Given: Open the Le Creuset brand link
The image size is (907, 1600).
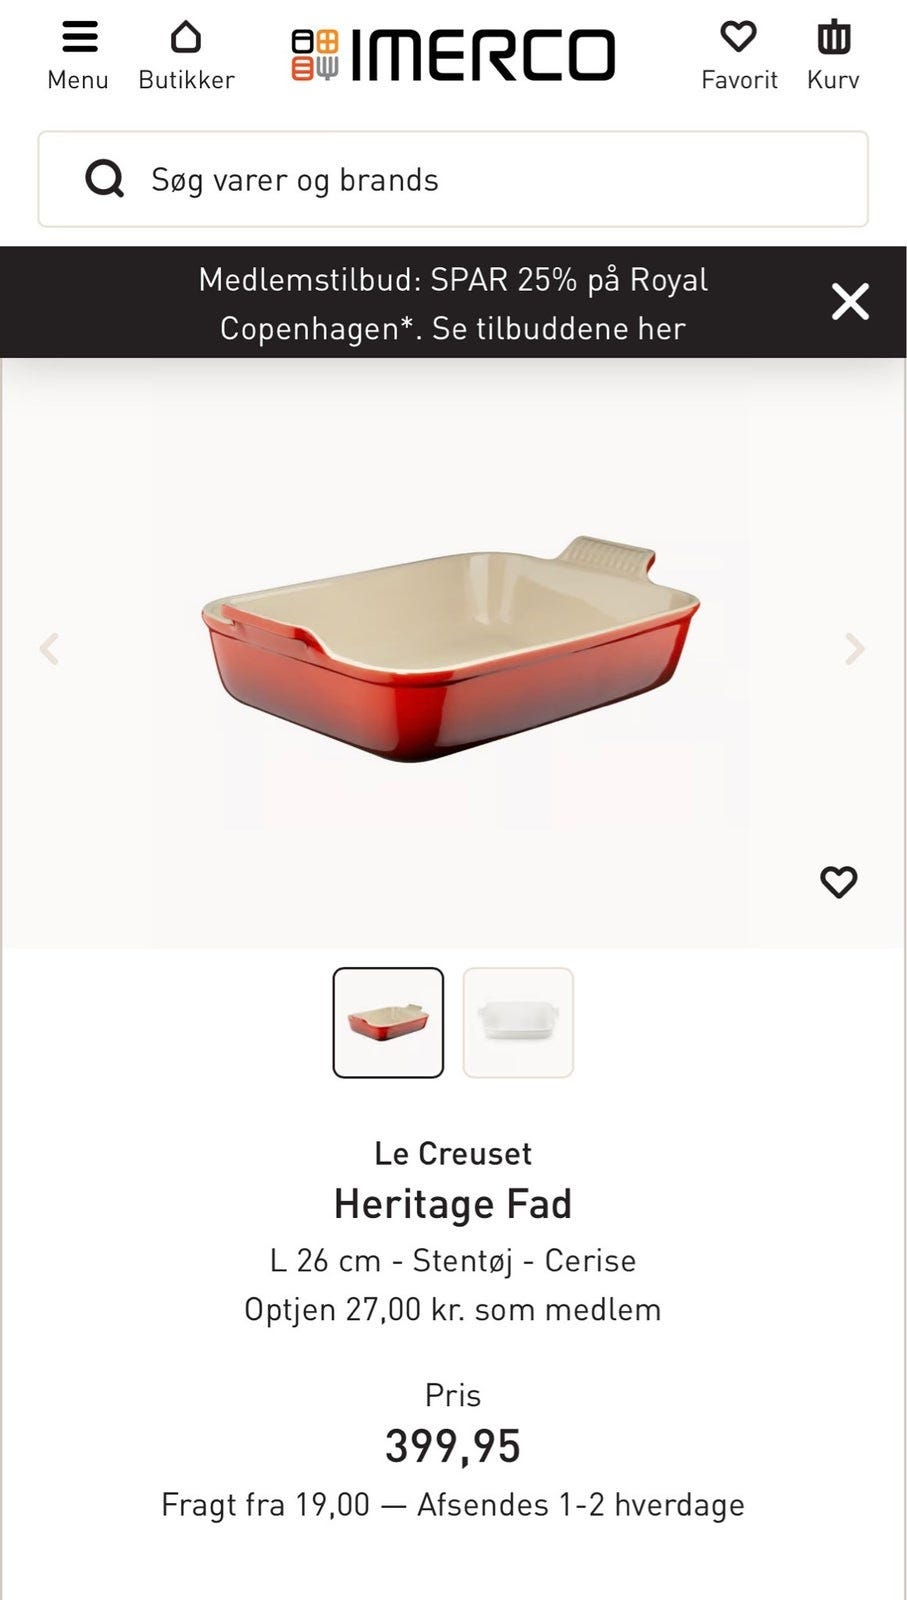Looking at the screenshot, I should (x=453, y=1153).
